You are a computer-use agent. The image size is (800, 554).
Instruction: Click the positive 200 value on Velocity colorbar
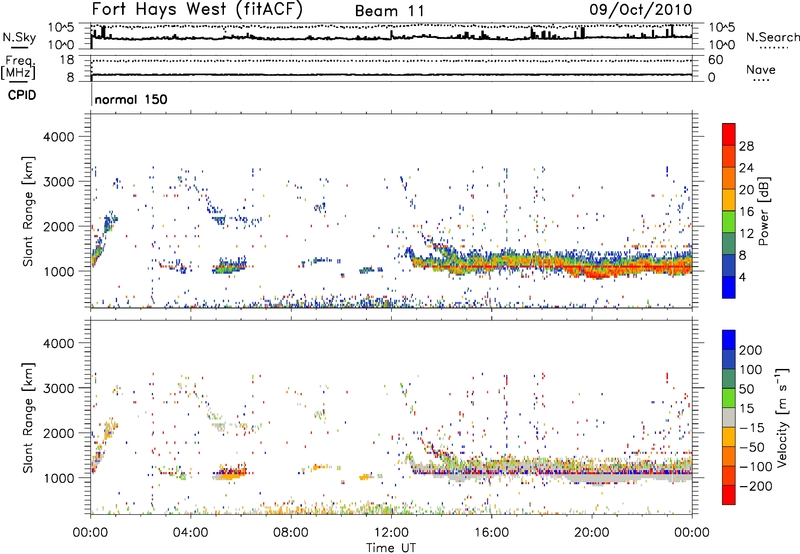[751, 350]
